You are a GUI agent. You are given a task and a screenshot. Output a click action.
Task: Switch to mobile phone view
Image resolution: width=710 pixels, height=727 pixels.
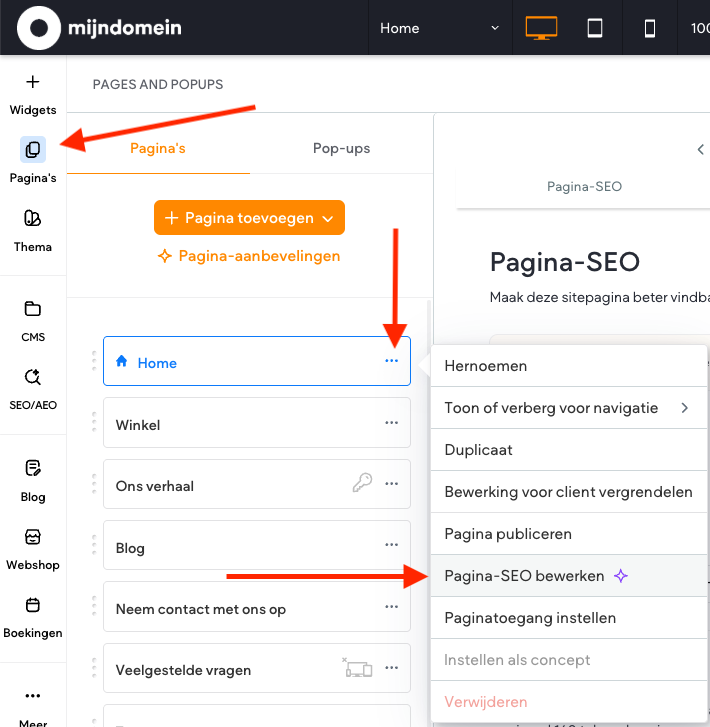pyautogui.click(x=650, y=28)
